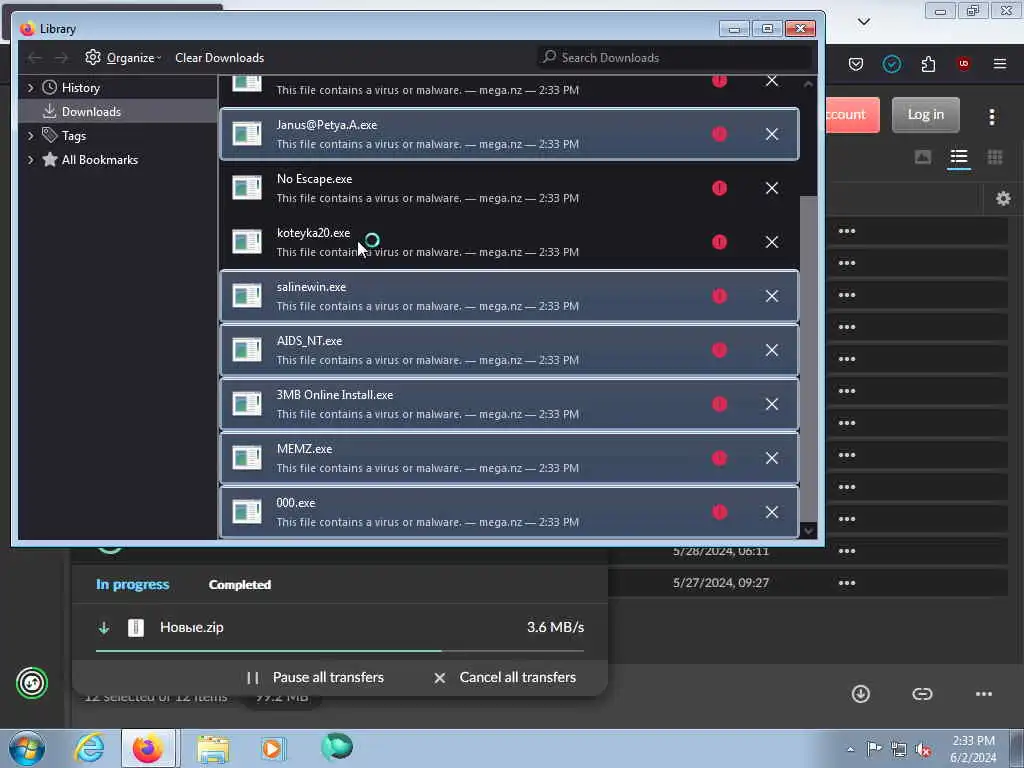Screen dimensions: 1024x768
Task: Click malware warning icon for 000.exe
Action: (720, 512)
